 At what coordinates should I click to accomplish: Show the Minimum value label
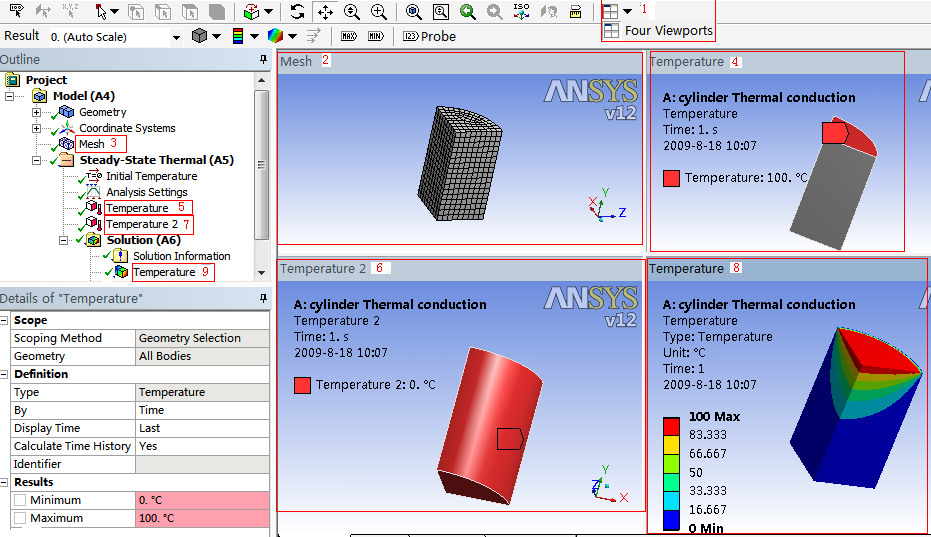click(x=376, y=36)
